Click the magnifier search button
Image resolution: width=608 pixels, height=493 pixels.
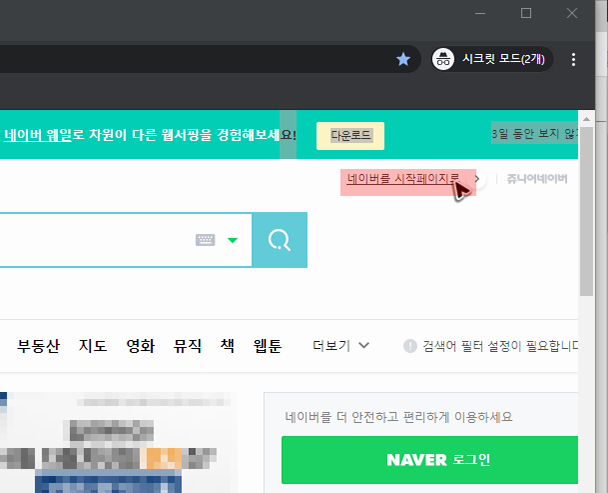280,240
